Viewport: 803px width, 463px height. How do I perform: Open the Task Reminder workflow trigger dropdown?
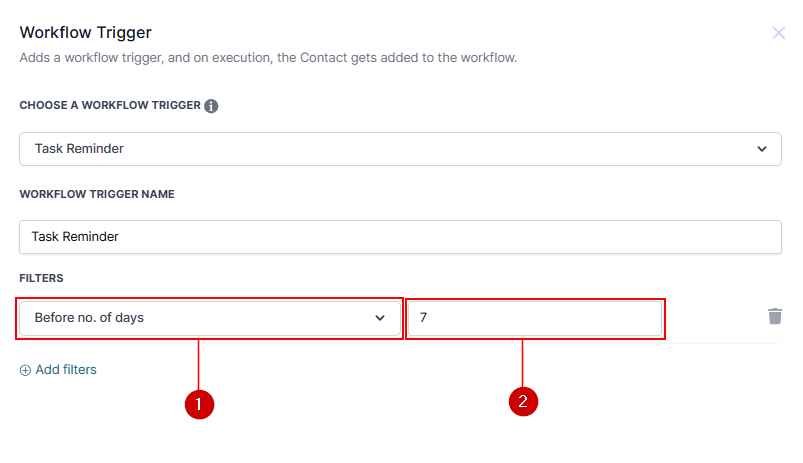[400, 149]
